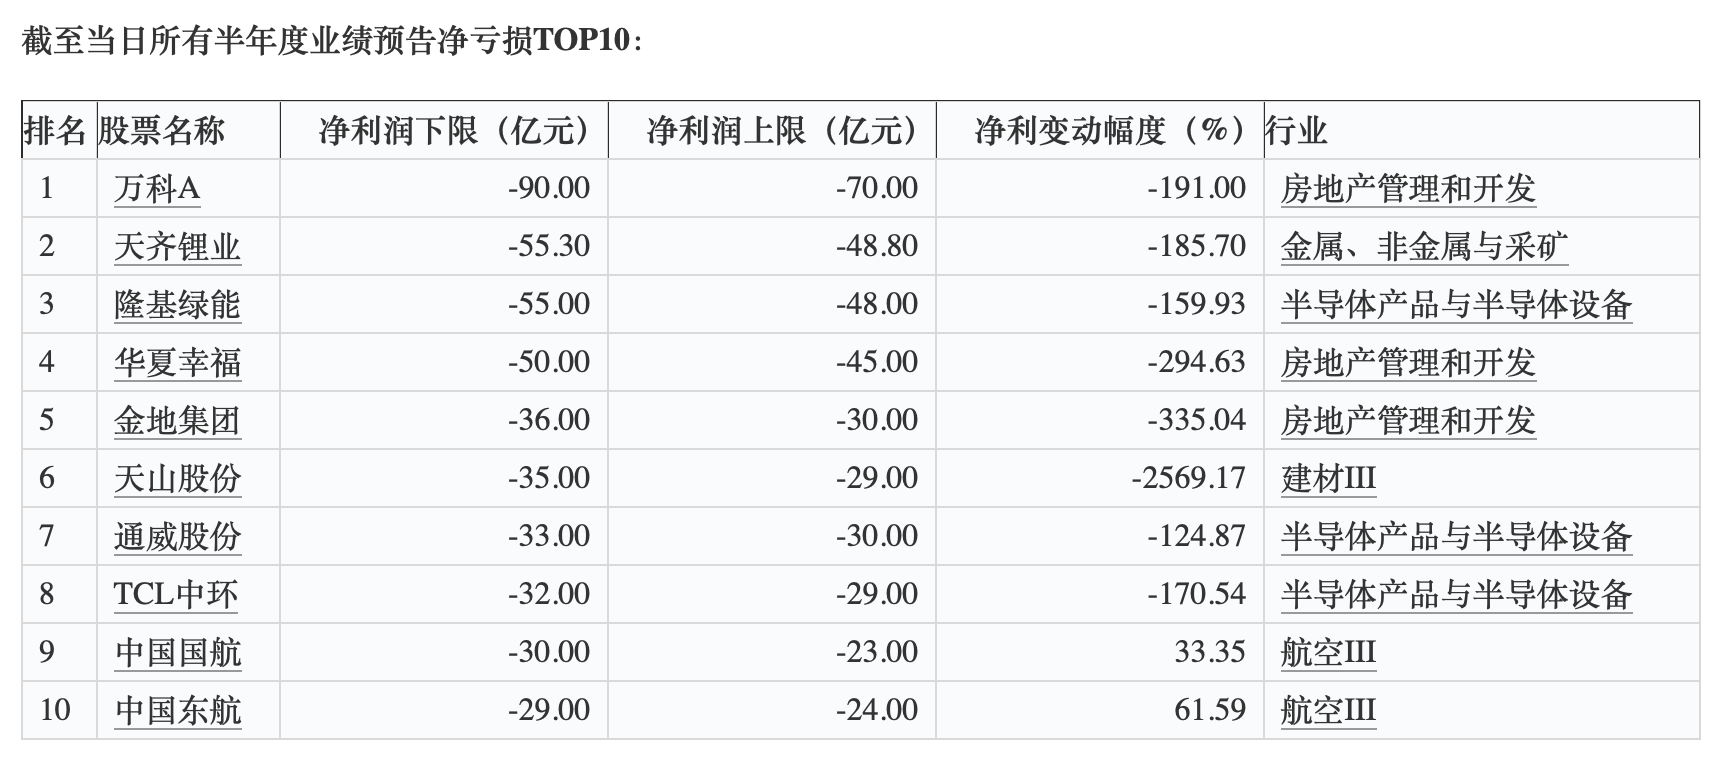Viewport: 1714px width, 770px height.
Task: Open the 天齐锂业 stock link
Action: point(178,246)
